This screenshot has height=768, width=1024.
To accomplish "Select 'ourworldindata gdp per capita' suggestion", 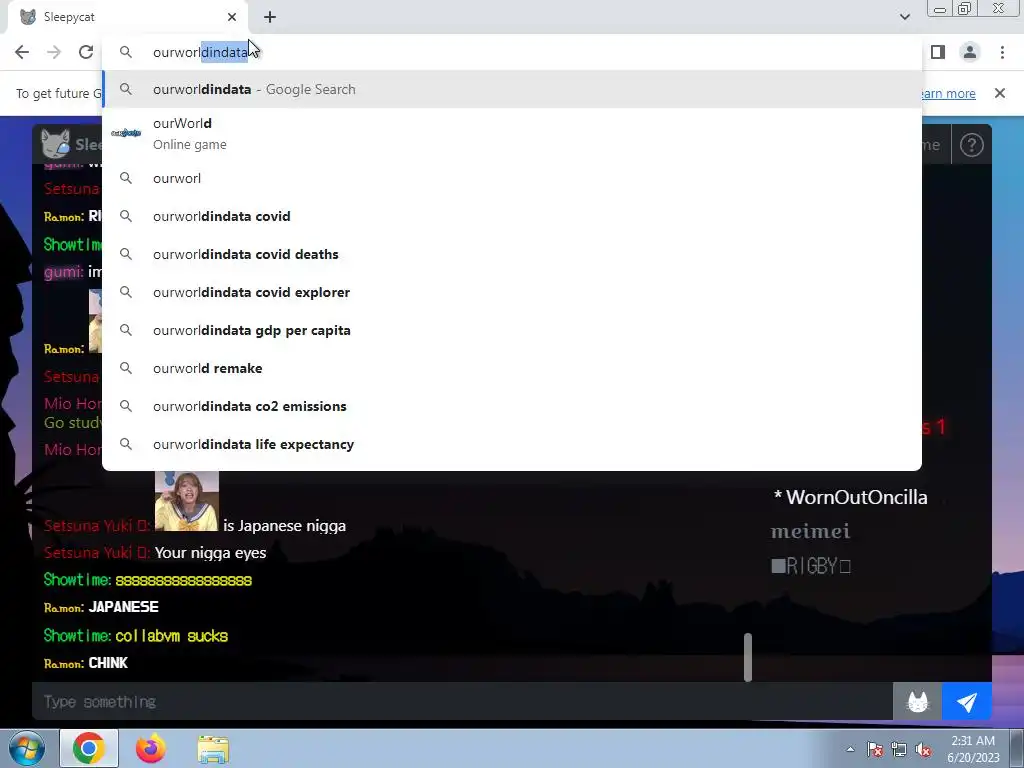I will pyautogui.click(x=512, y=330).
